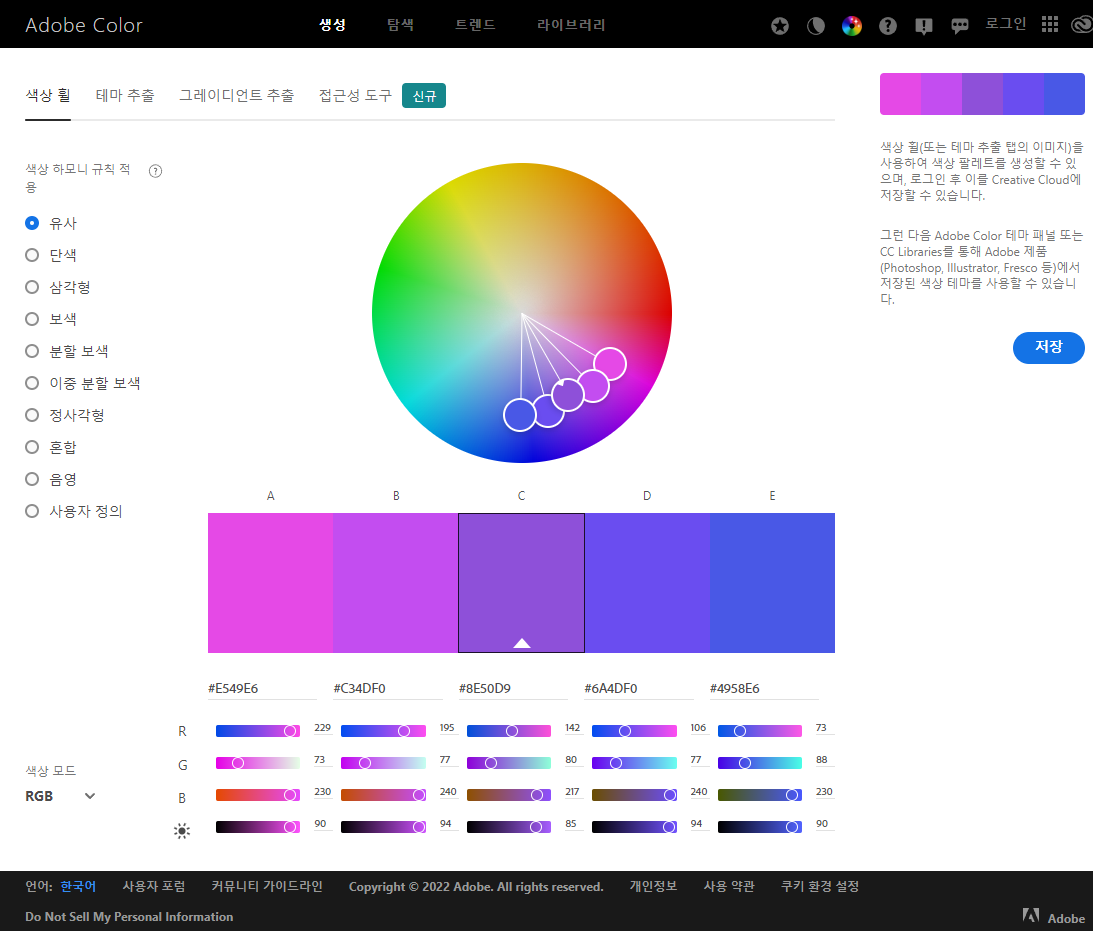
Task: Click the #8E50D9 hex input field
Action: [512, 688]
